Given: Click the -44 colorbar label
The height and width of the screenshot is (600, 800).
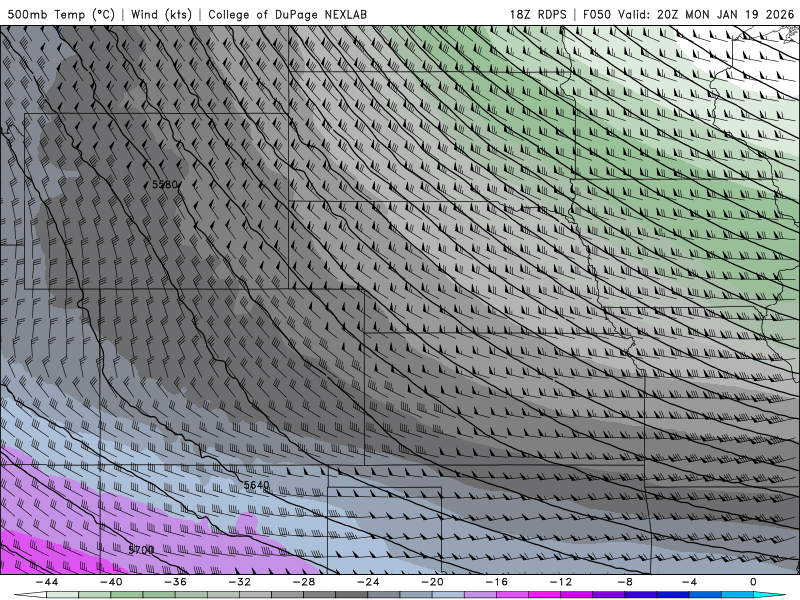Looking at the screenshot, I should (47, 582).
